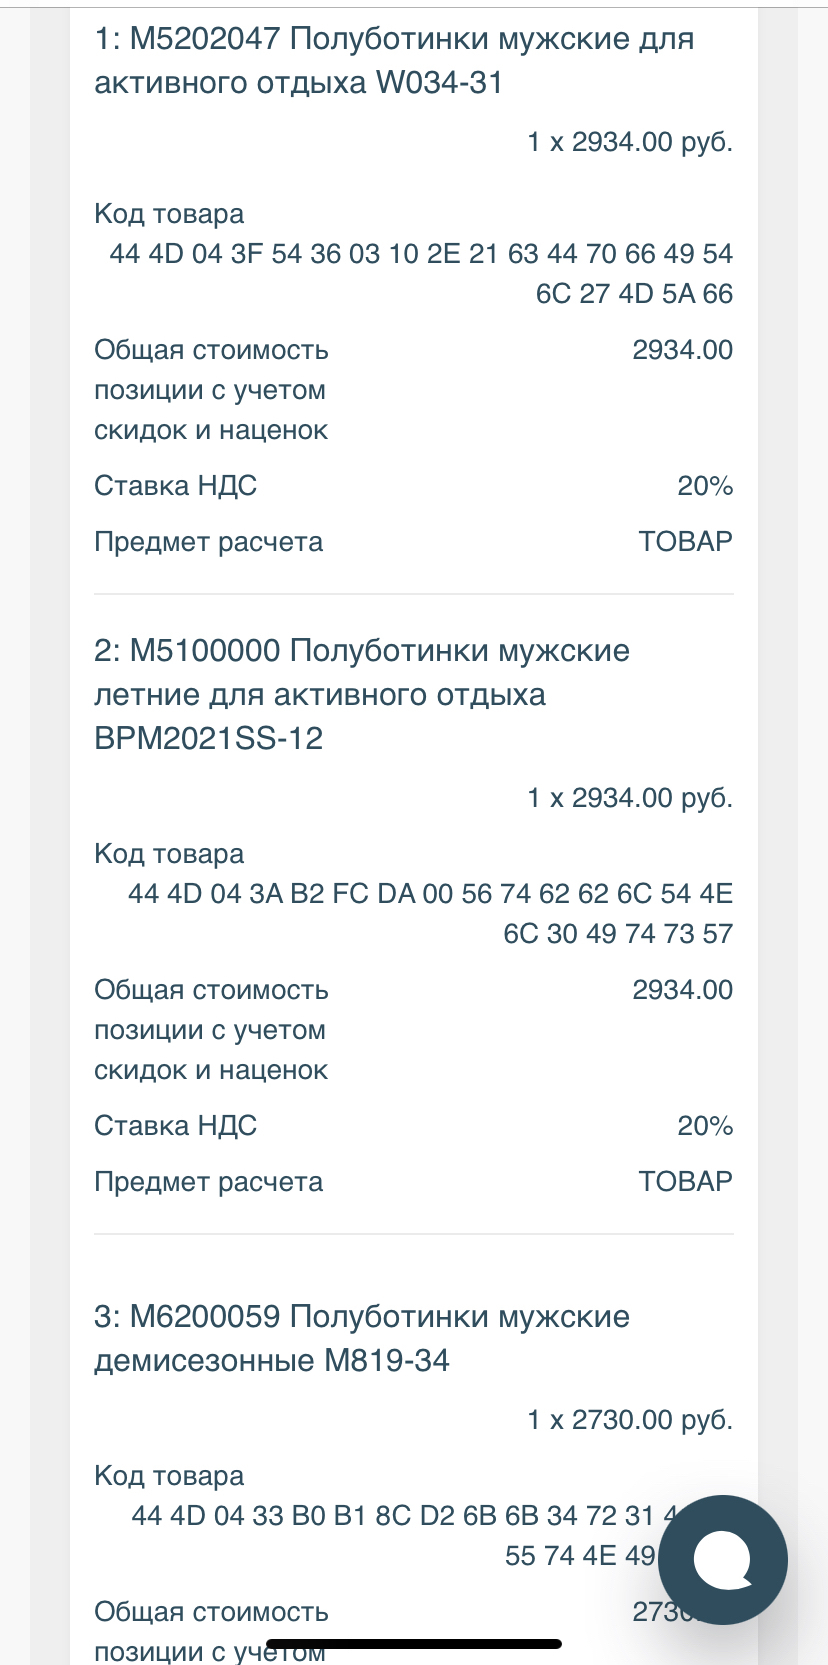Tap the first item title M5202047
The image size is (828, 1665).
pyautogui.click(x=394, y=60)
